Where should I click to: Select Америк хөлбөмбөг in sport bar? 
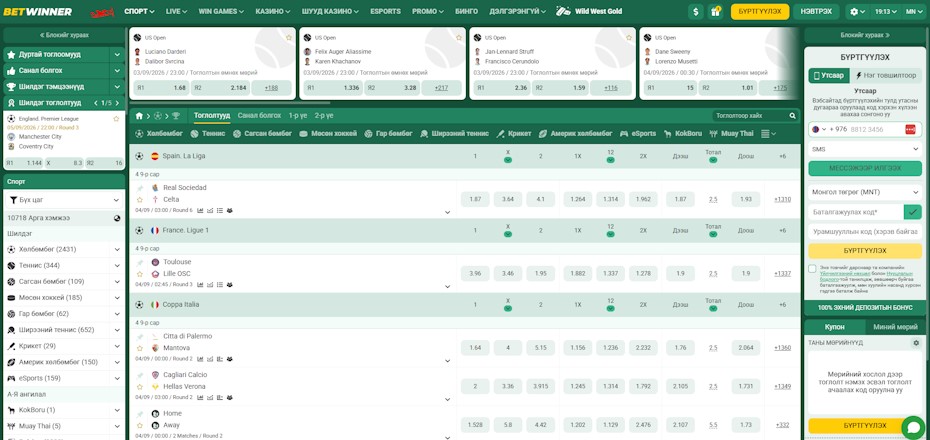pyautogui.click(x=575, y=133)
